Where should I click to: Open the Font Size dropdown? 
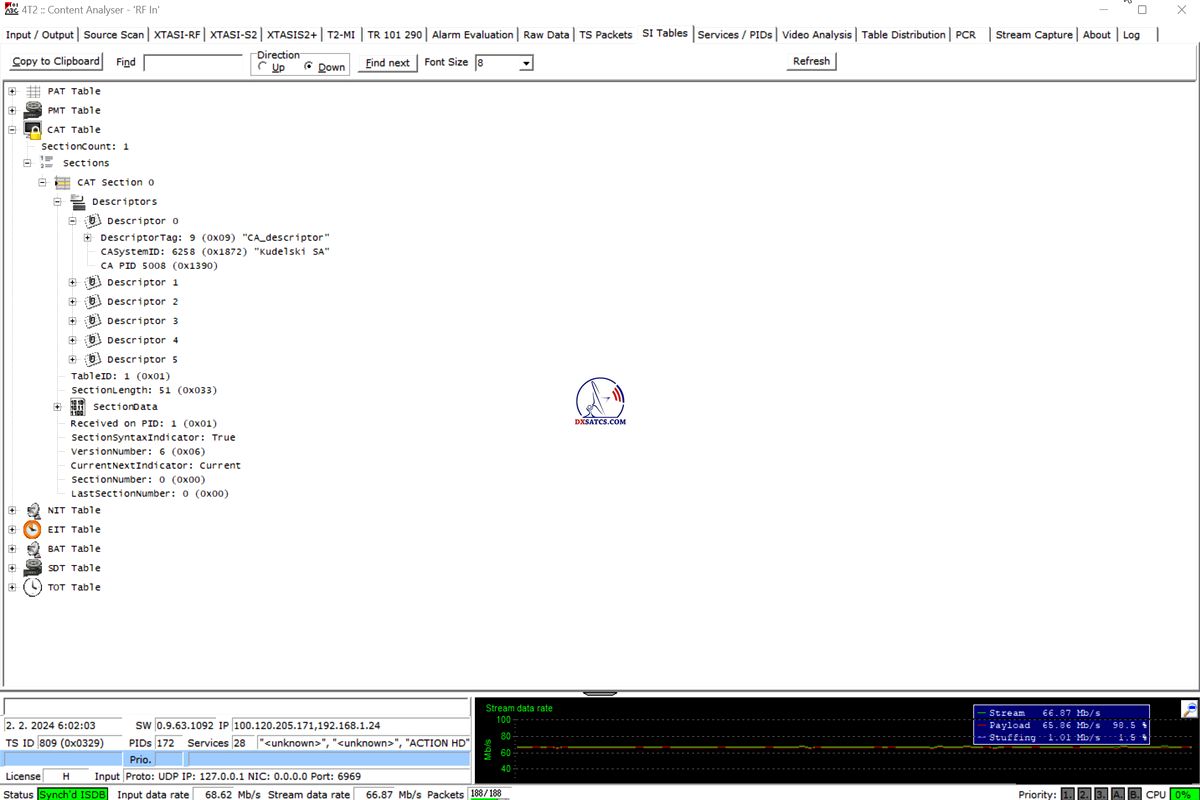pyautogui.click(x=526, y=63)
